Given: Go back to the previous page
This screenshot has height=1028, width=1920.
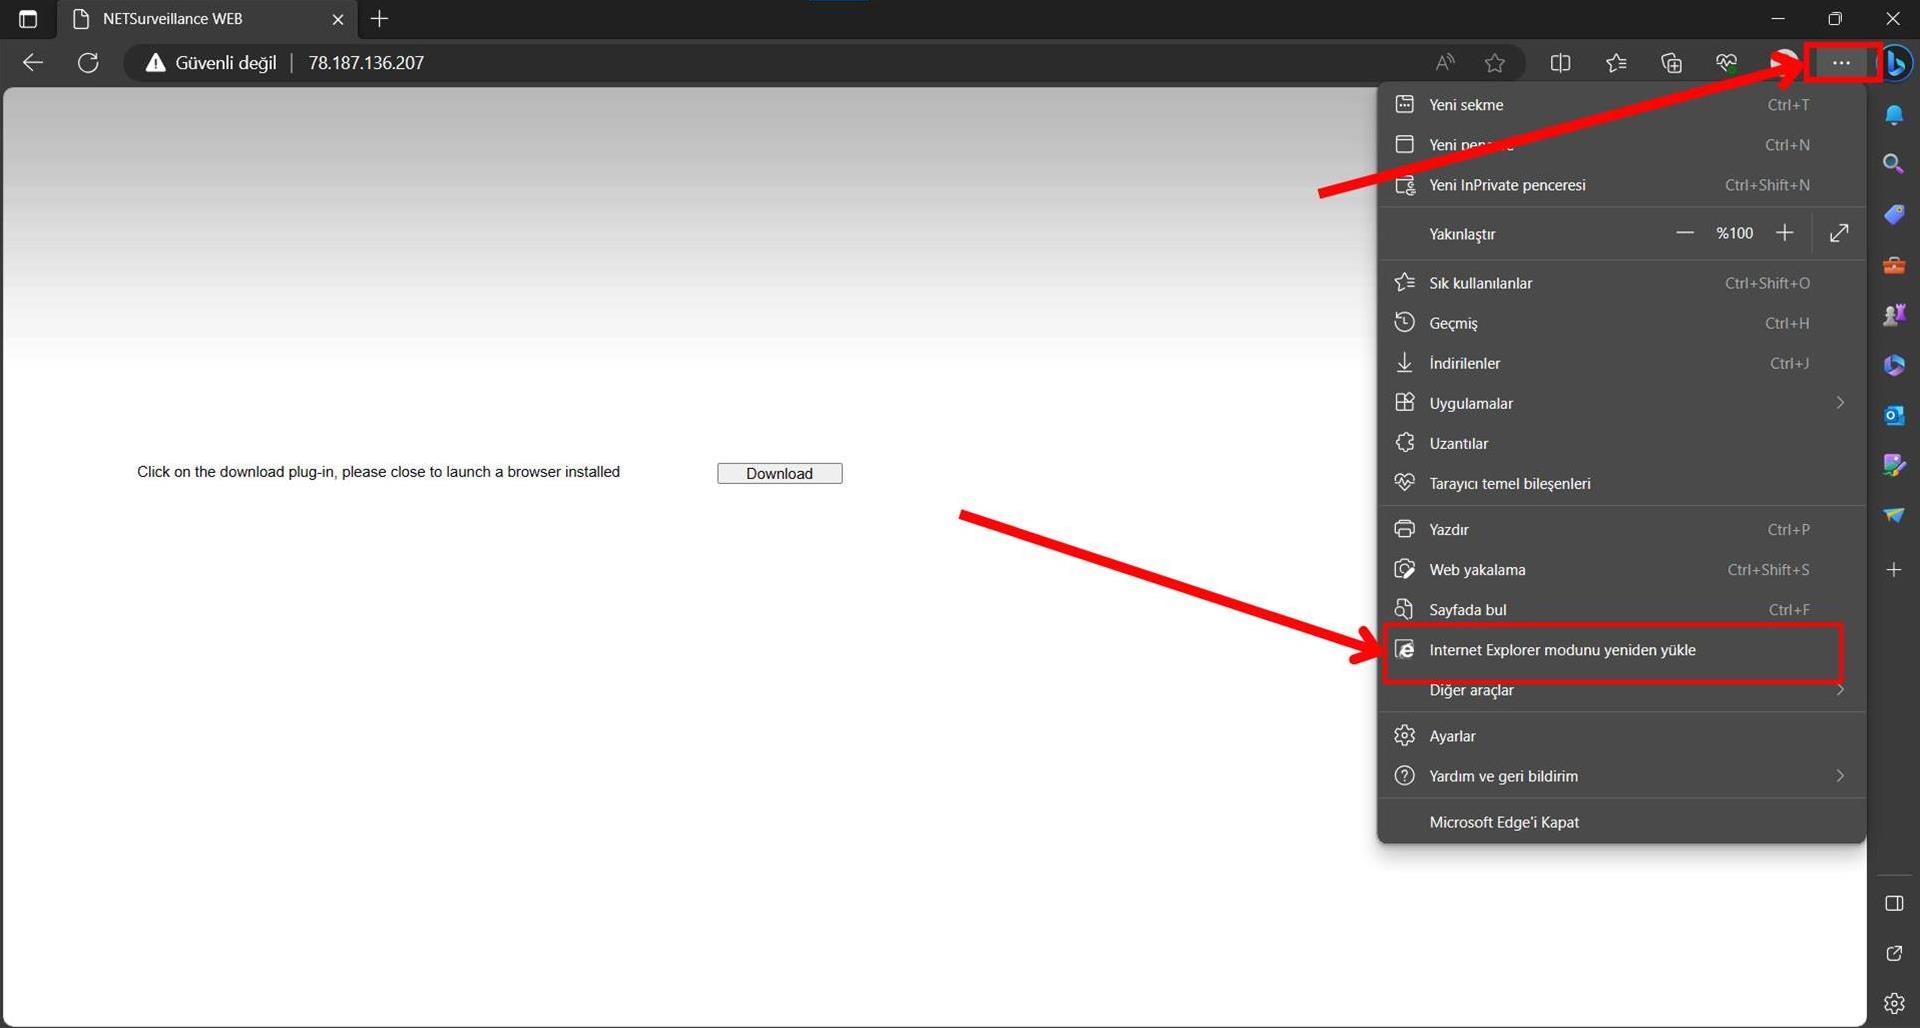Looking at the screenshot, I should tap(33, 63).
